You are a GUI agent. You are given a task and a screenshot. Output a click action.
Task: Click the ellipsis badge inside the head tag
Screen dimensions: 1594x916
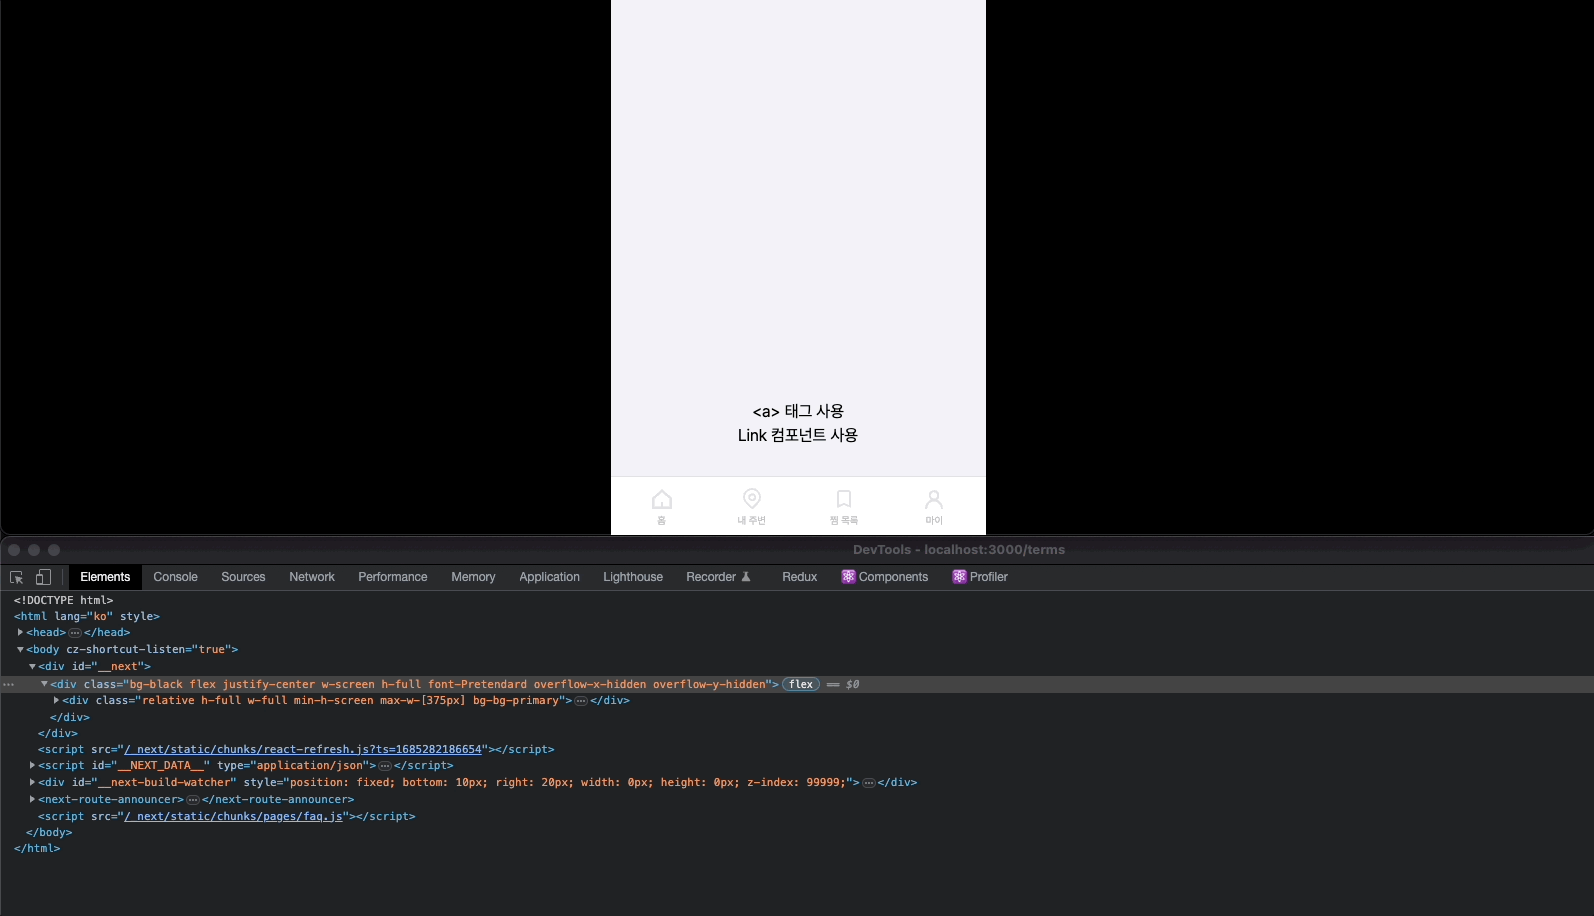pos(75,633)
